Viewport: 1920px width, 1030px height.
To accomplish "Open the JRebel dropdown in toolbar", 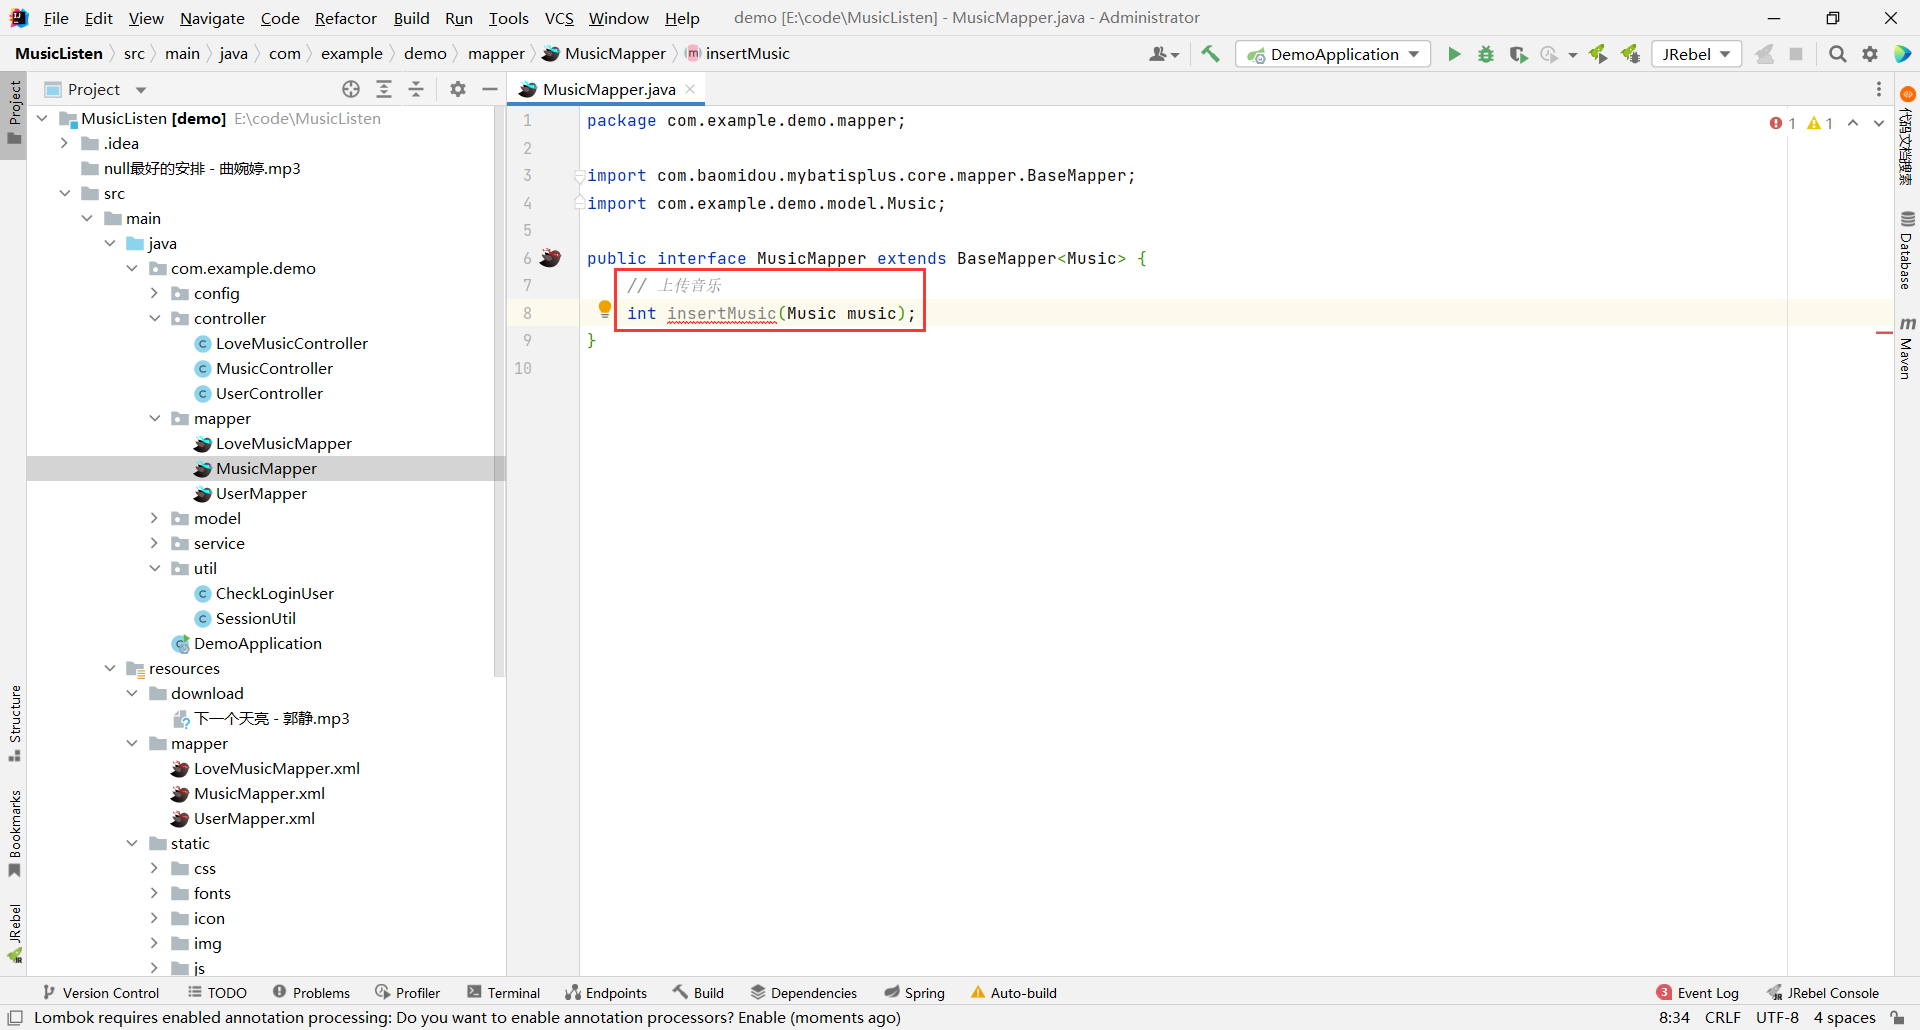I will (x=1696, y=54).
